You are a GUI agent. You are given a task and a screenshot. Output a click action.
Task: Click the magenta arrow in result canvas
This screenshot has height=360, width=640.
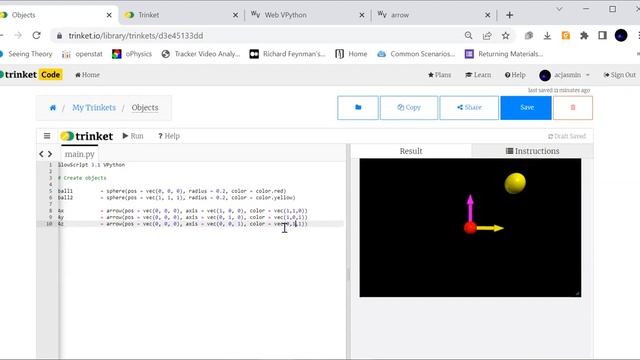point(470,207)
